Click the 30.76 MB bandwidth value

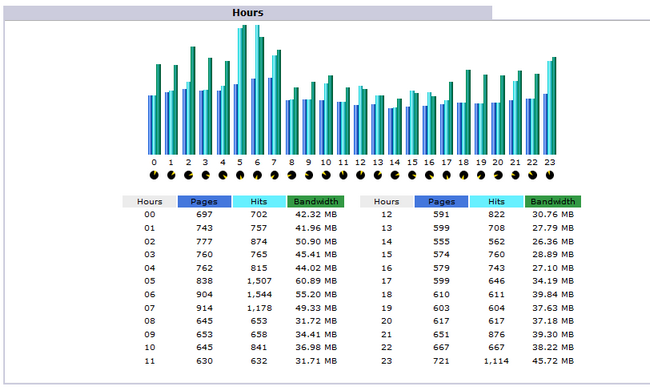(553, 215)
